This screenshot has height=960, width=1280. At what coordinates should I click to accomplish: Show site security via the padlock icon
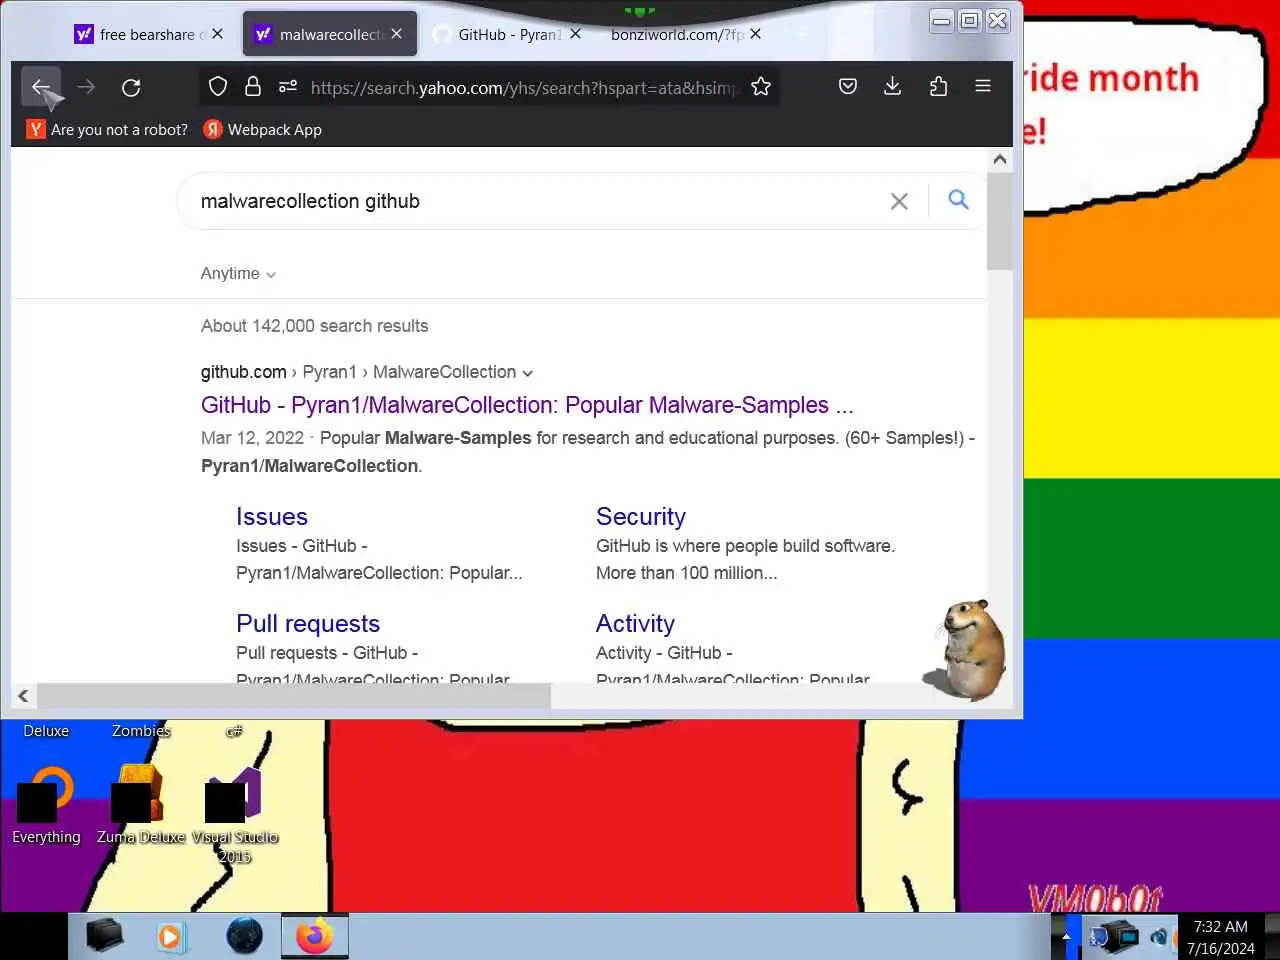[x=253, y=87]
